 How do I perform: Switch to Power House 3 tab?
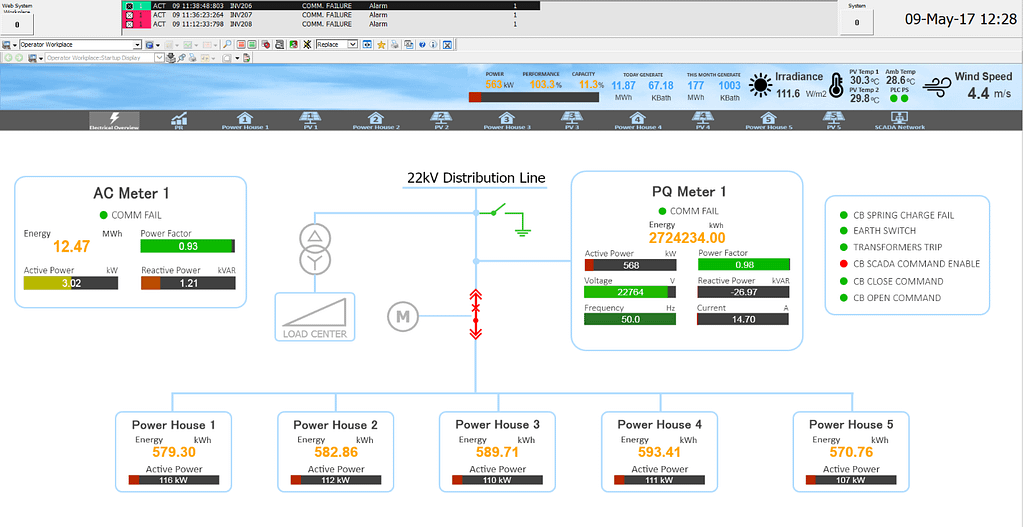(507, 120)
